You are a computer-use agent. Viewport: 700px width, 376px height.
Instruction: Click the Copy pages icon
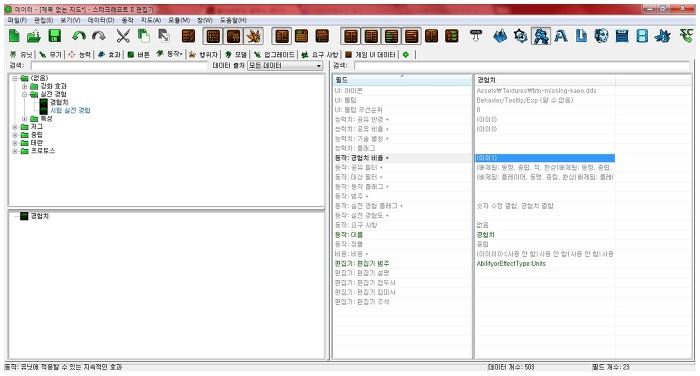[143, 36]
